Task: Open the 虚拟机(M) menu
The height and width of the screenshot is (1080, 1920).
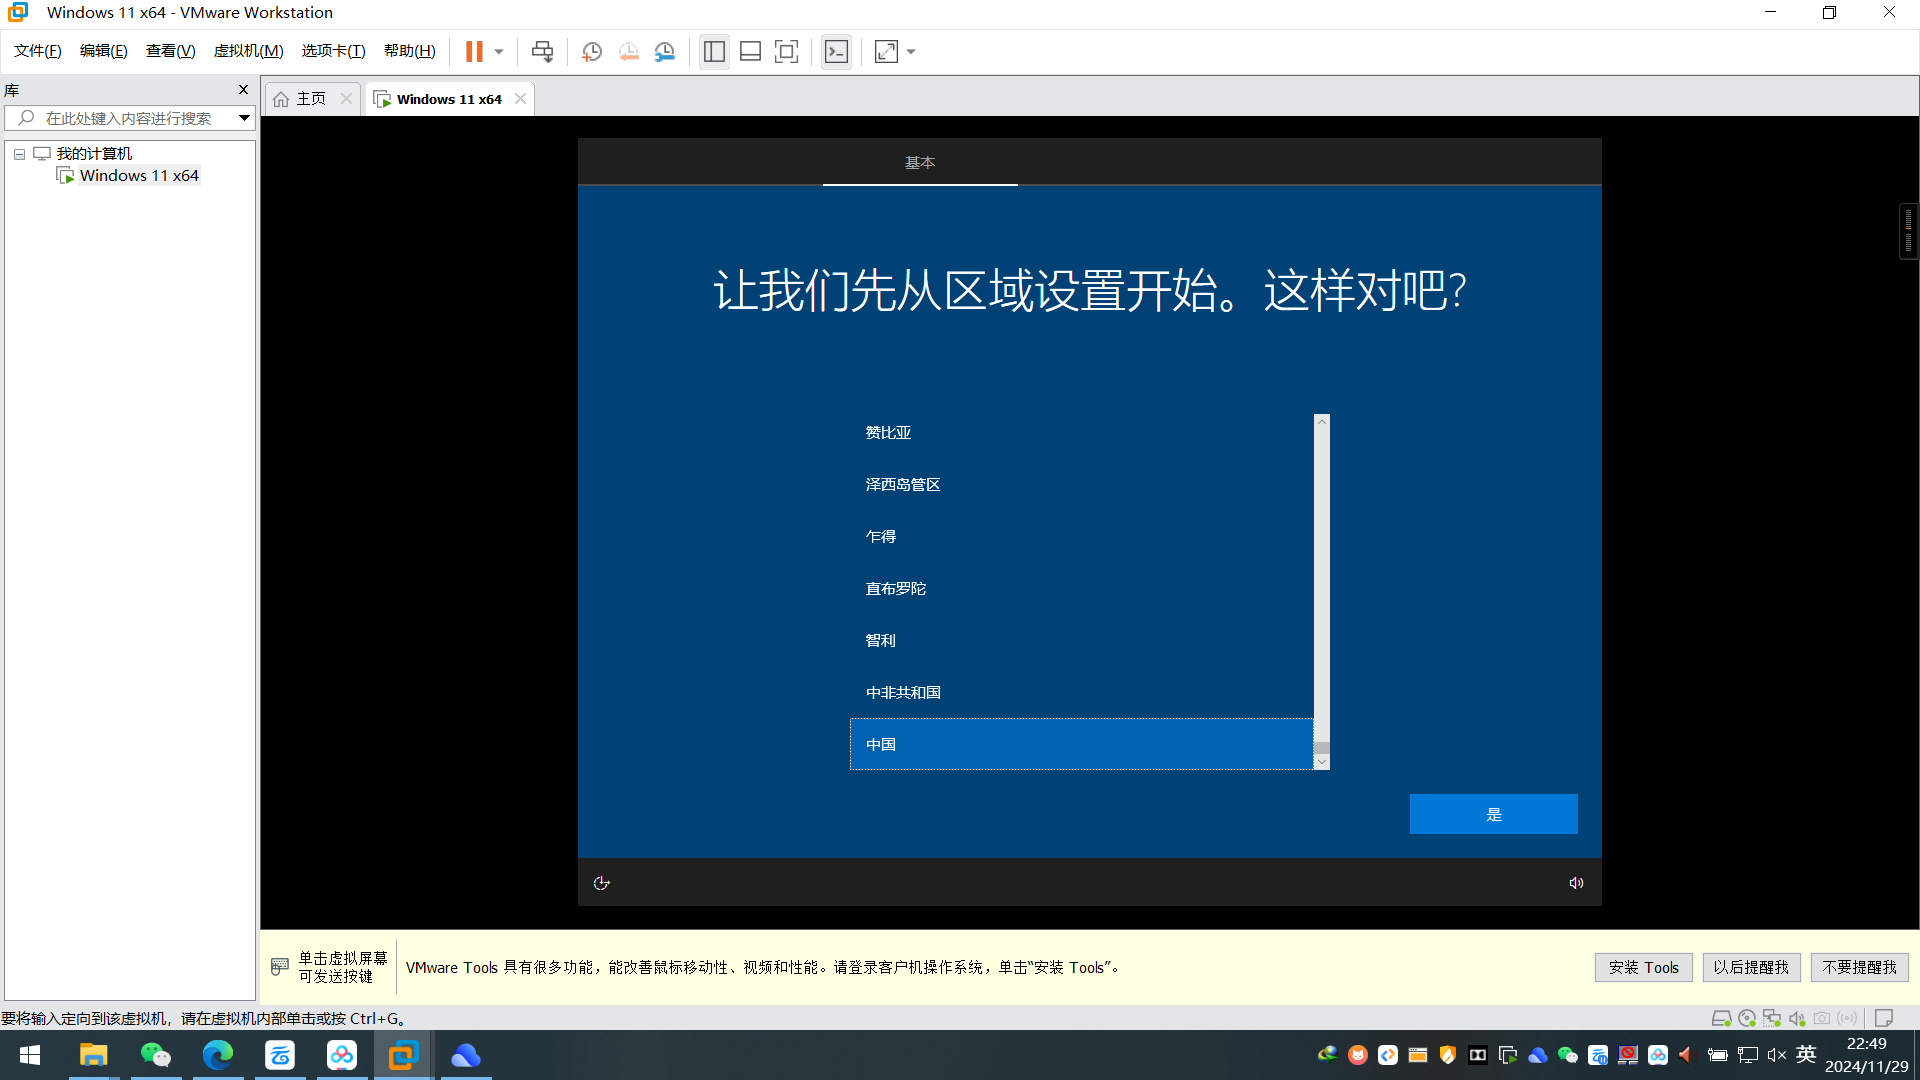Action: (x=249, y=51)
